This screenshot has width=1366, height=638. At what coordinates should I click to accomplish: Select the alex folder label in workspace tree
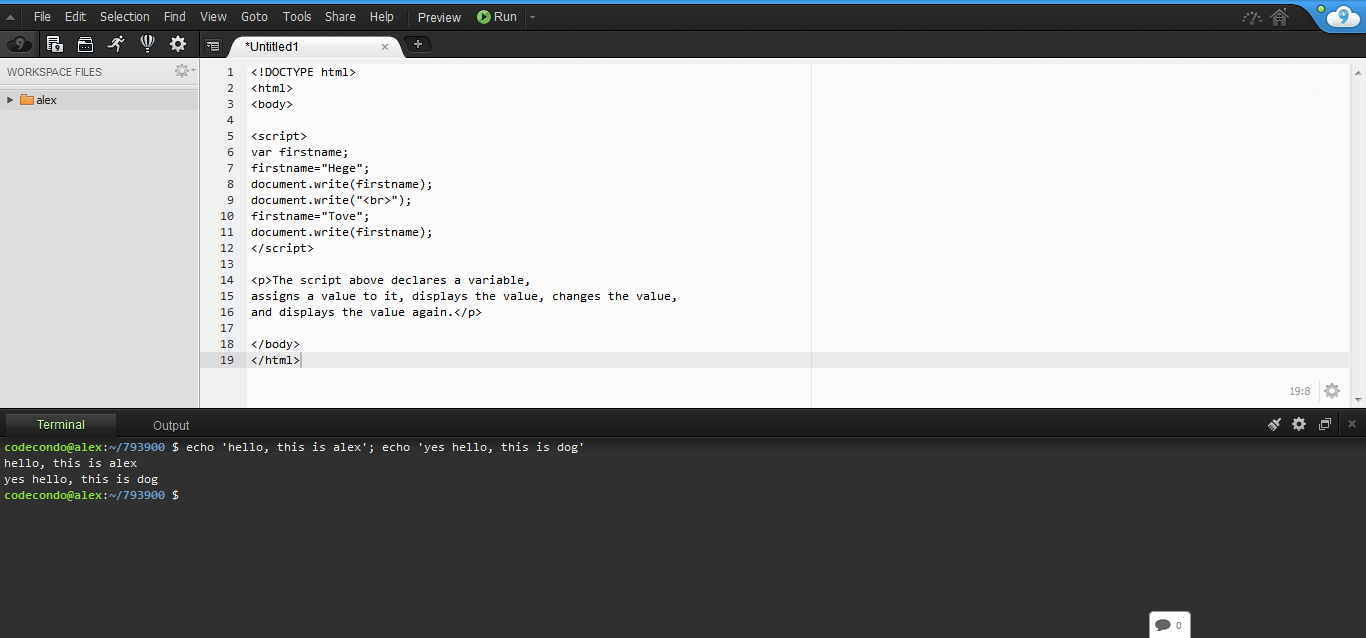(x=46, y=100)
